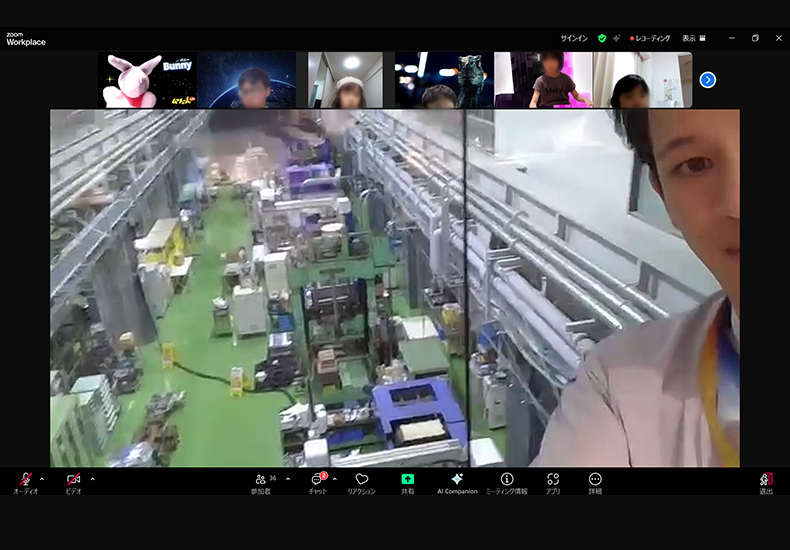Show next participants with the blue arrow

pyautogui.click(x=708, y=80)
